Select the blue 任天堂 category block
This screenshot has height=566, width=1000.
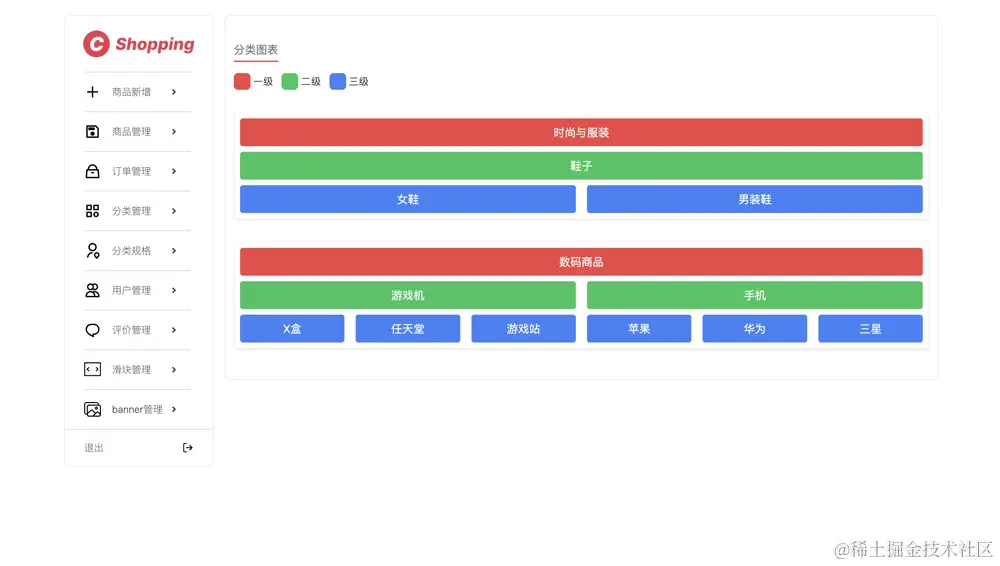pyautogui.click(x=408, y=329)
